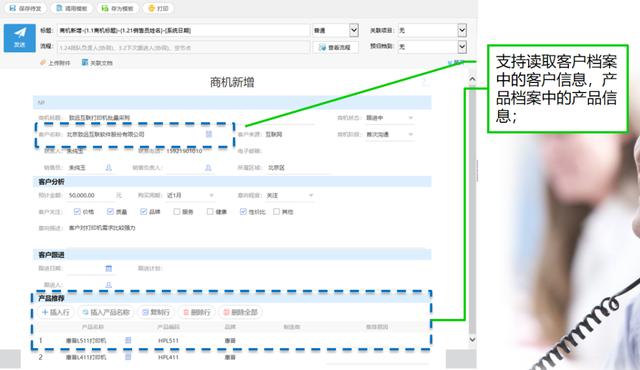Click the 所属区域 北京区 field

pos(299,168)
